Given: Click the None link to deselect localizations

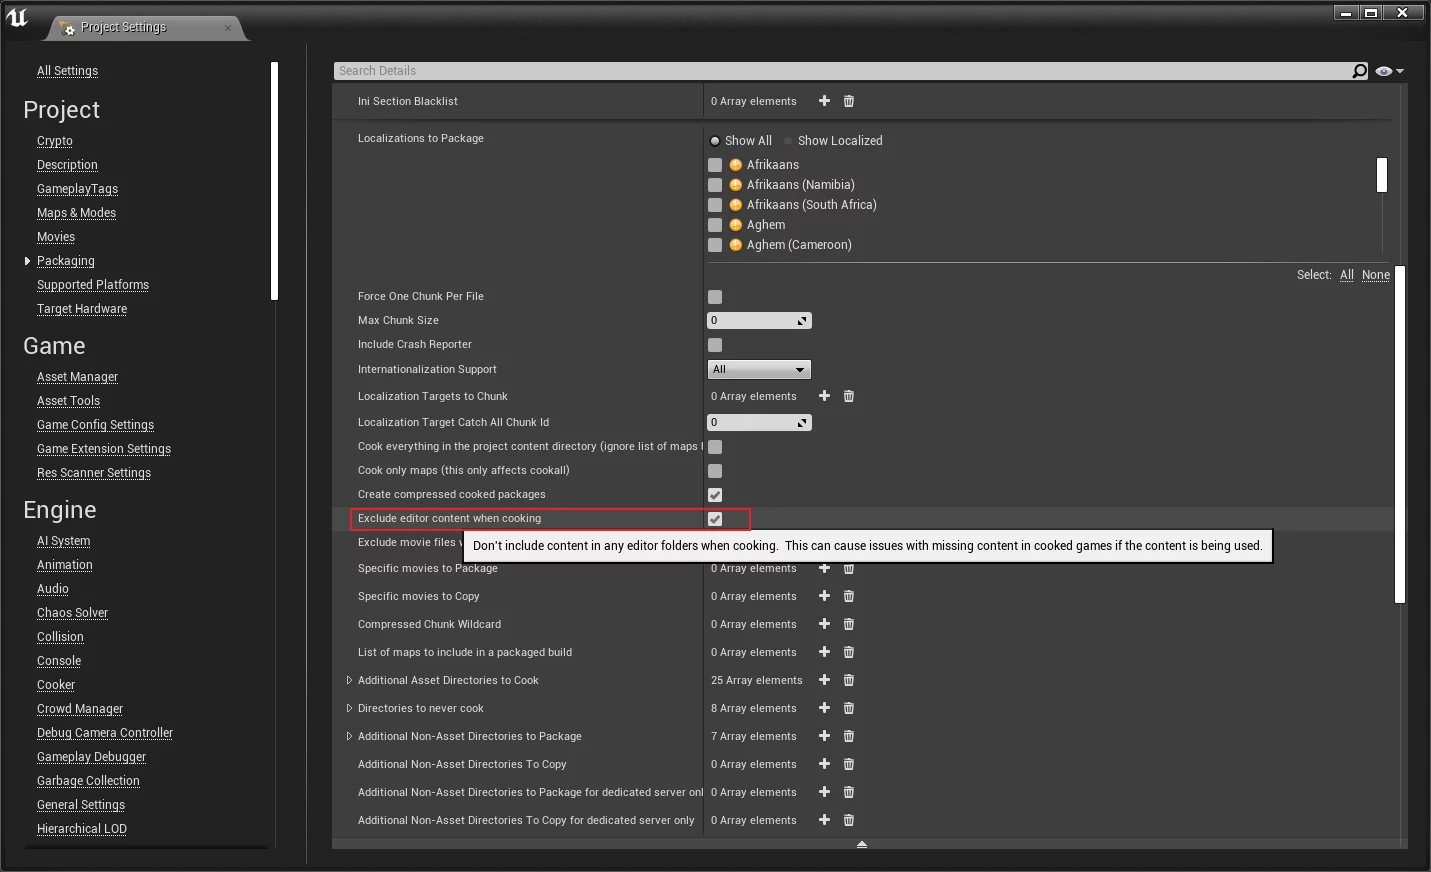Looking at the screenshot, I should [1375, 275].
